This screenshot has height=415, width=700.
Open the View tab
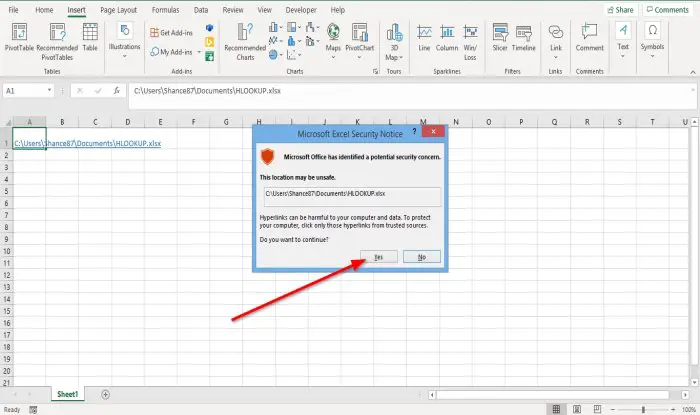coord(264,10)
